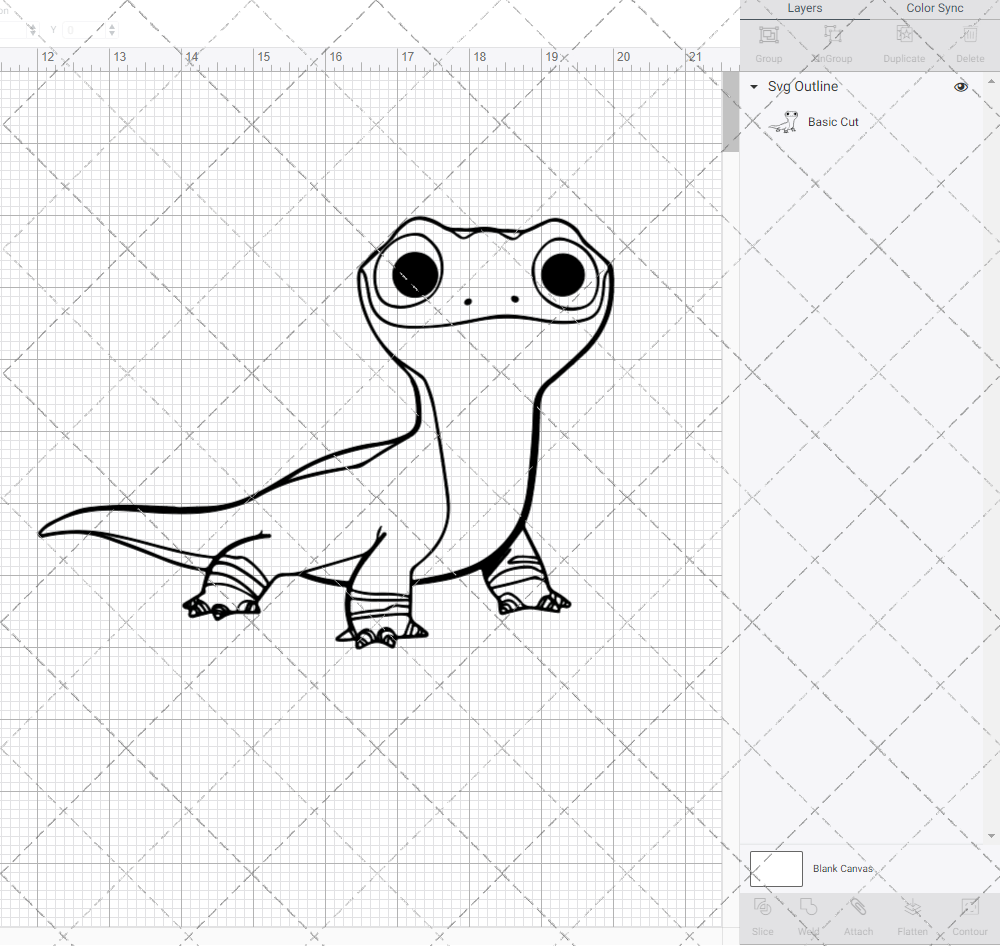Open the Layers tab
This screenshot has height=946, width=1000.
(804, 8)
